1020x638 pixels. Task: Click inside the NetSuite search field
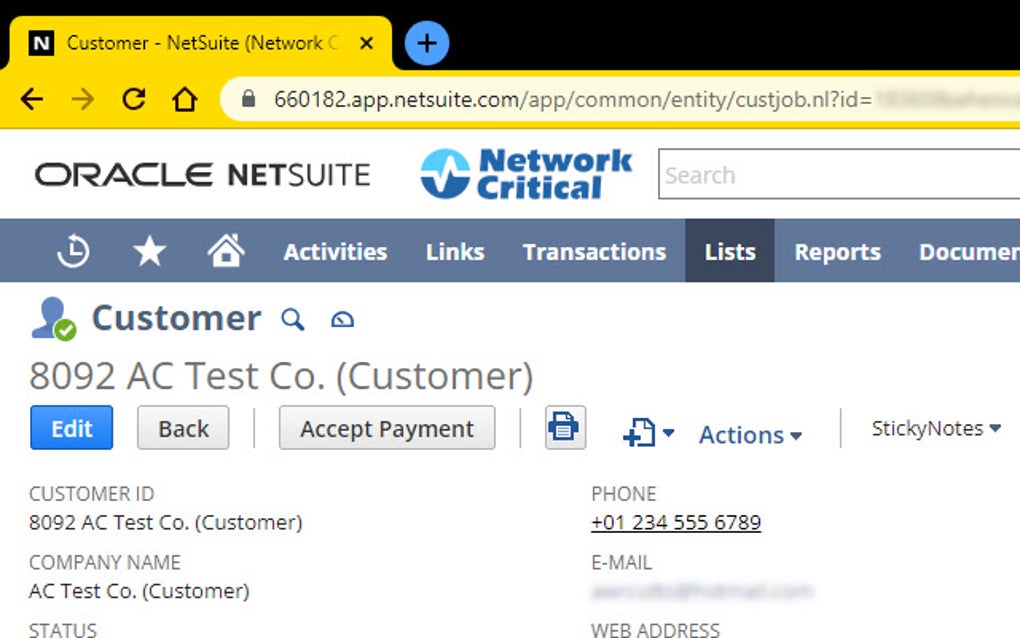(840, 175)
